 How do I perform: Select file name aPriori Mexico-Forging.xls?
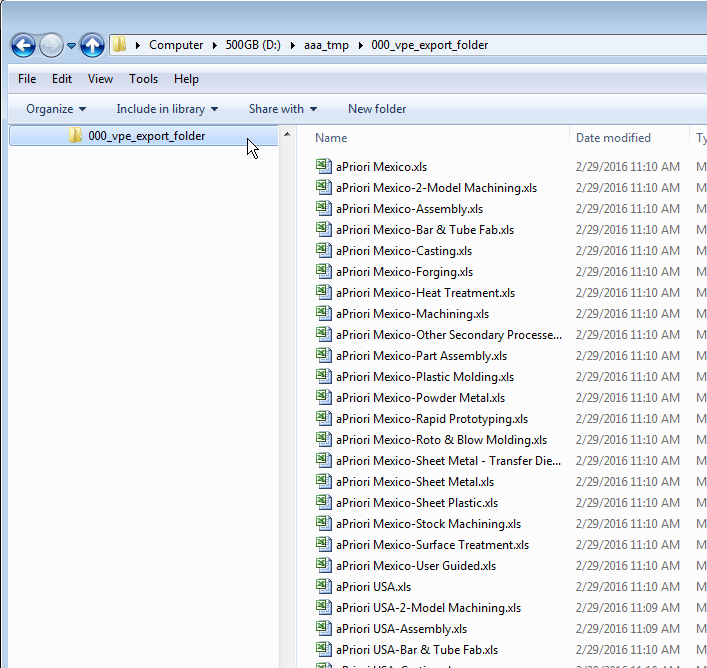404,272
